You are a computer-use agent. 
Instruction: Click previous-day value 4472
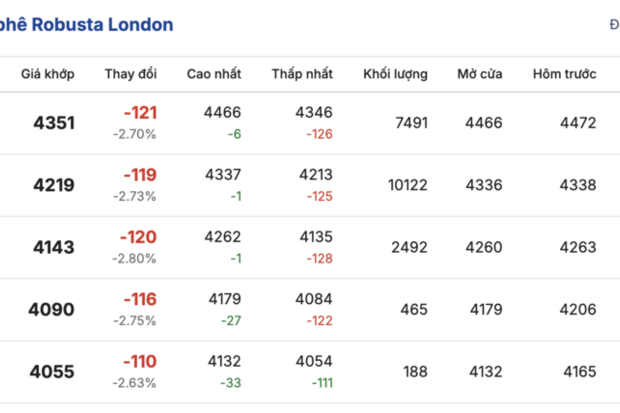tap(578, 123)
